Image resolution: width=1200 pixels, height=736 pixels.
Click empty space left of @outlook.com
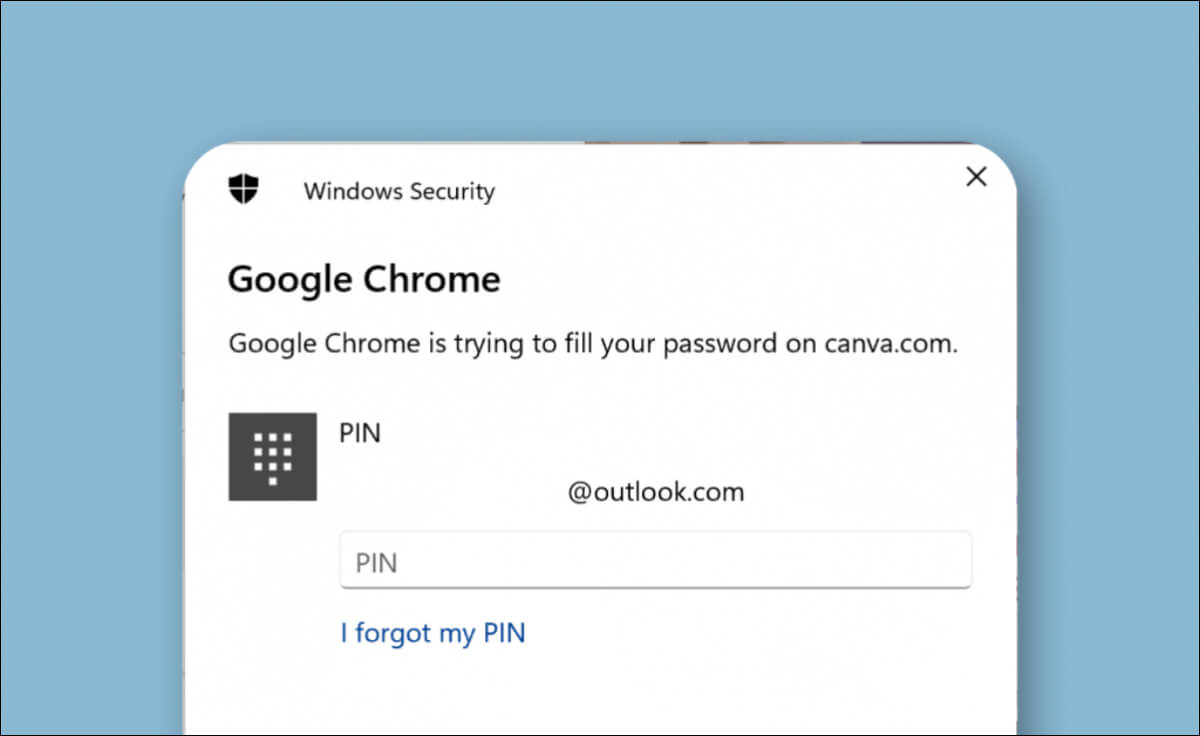point(450,492)
